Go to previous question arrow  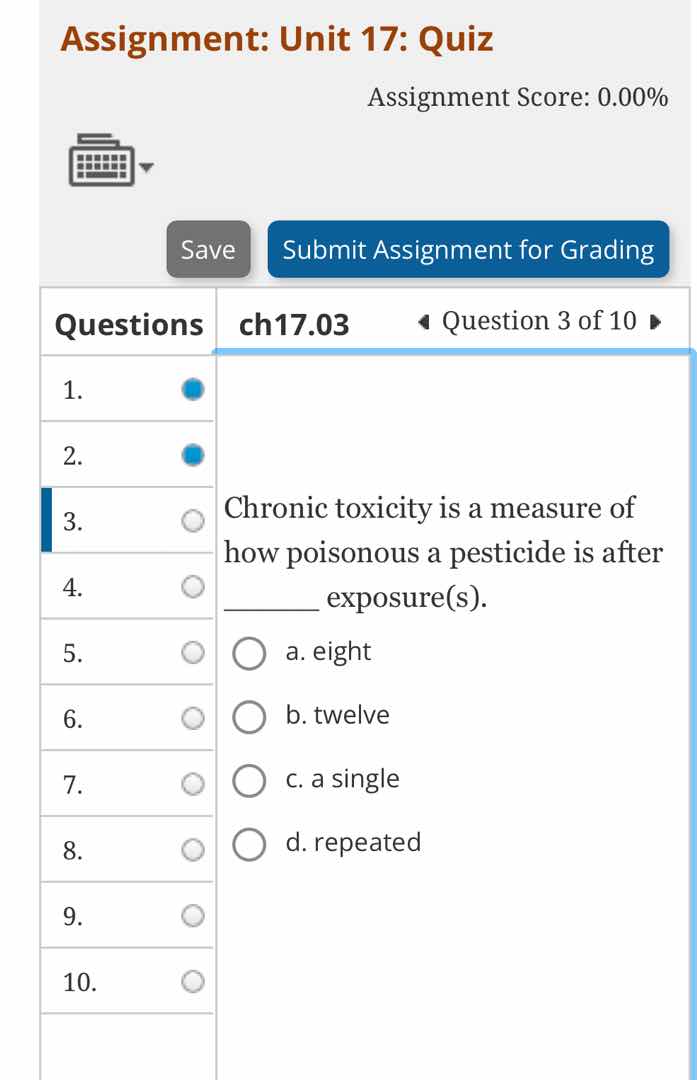pyautogui.click(x=425, y=322)
